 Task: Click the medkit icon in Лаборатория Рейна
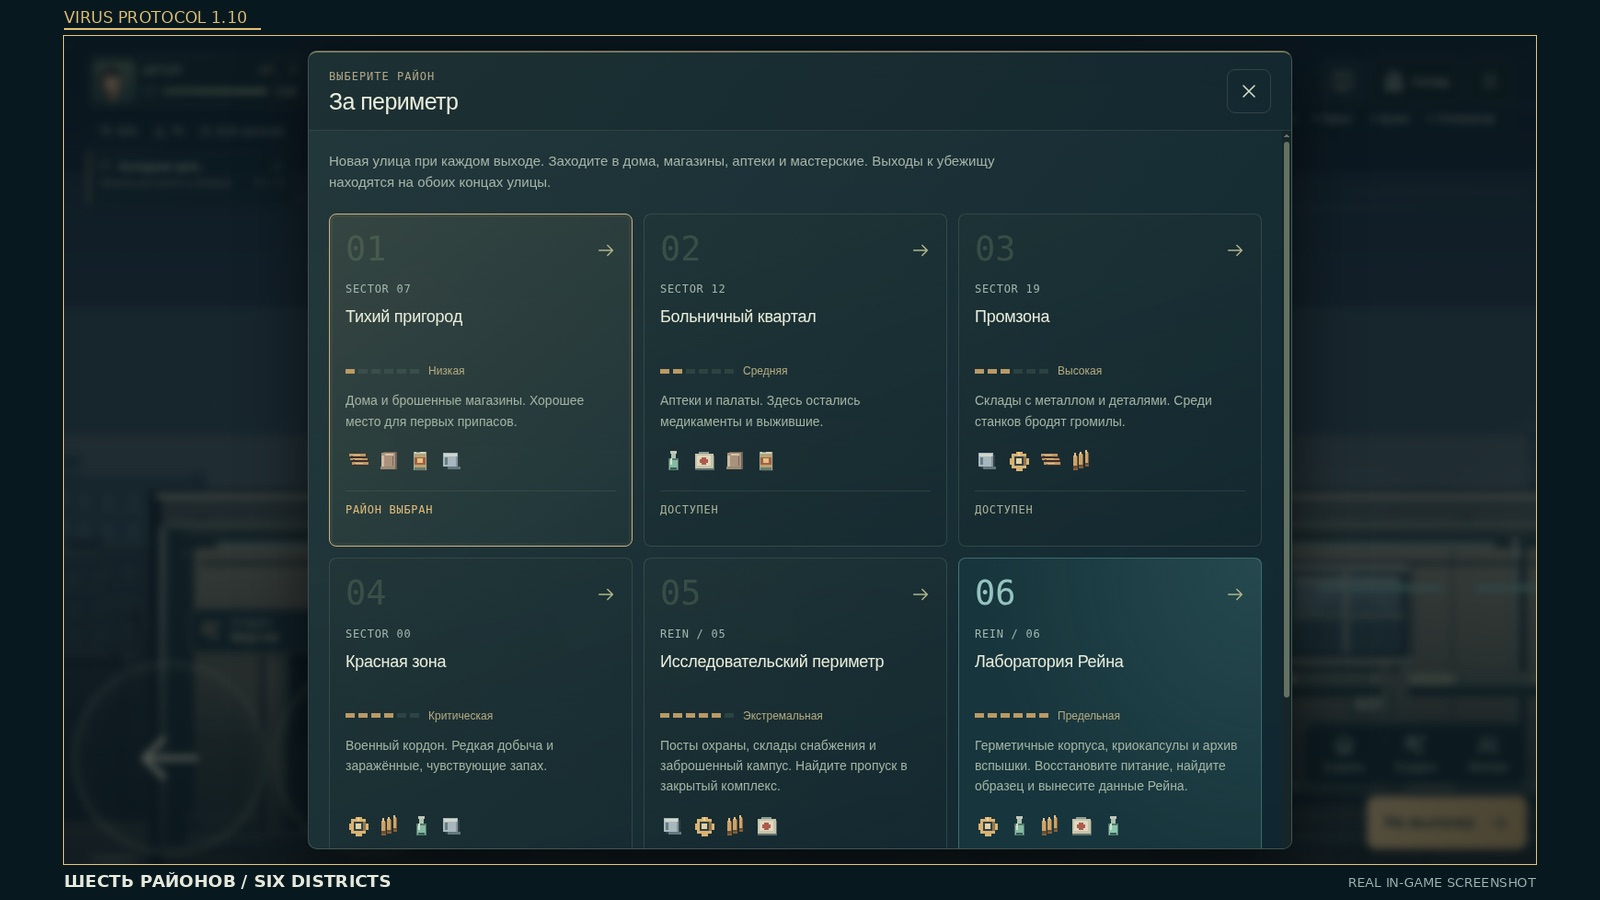[1082, 825]
